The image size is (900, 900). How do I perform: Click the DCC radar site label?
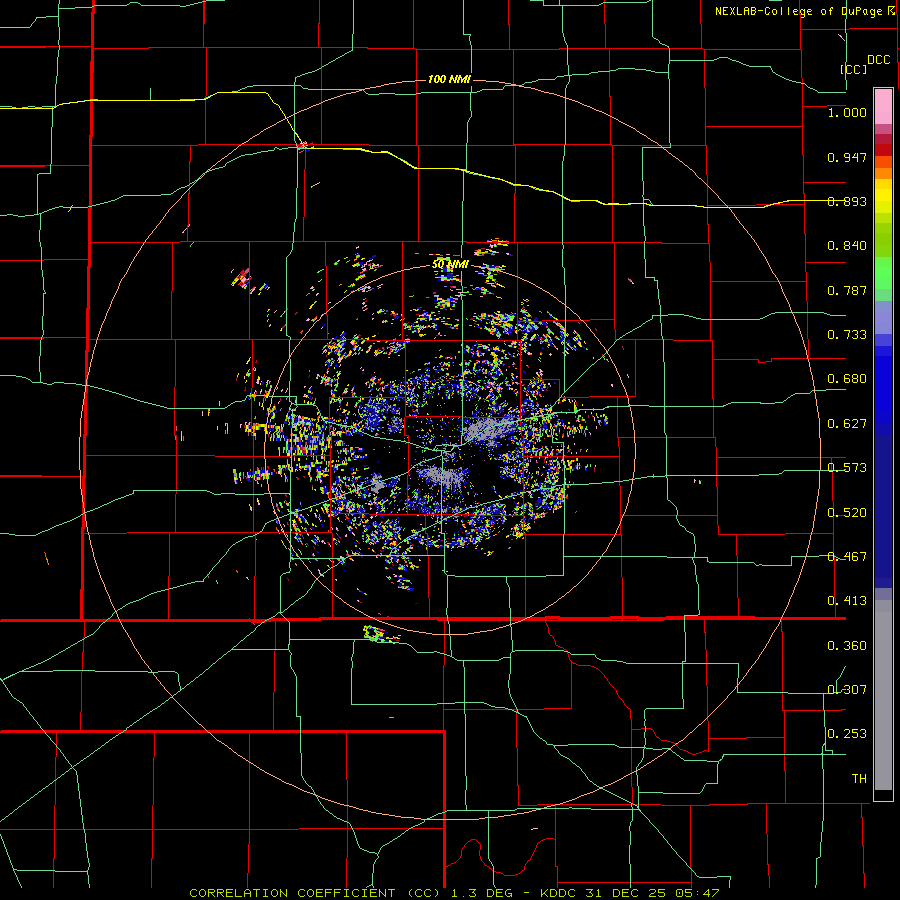coord(878,60)
